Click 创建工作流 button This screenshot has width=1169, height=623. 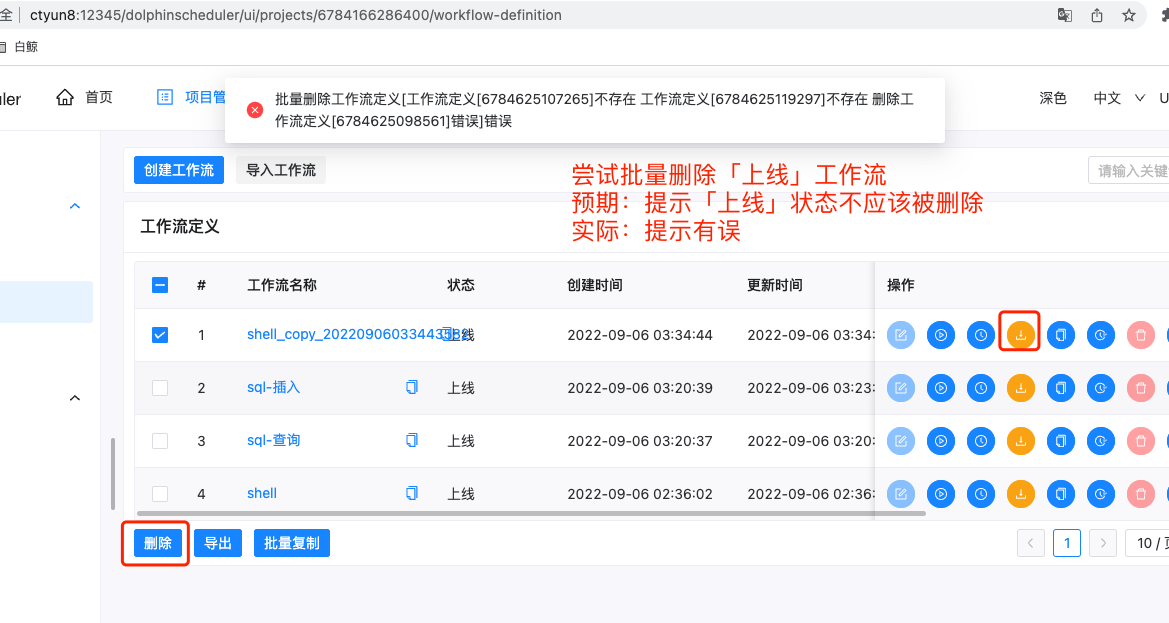[179, 170]
